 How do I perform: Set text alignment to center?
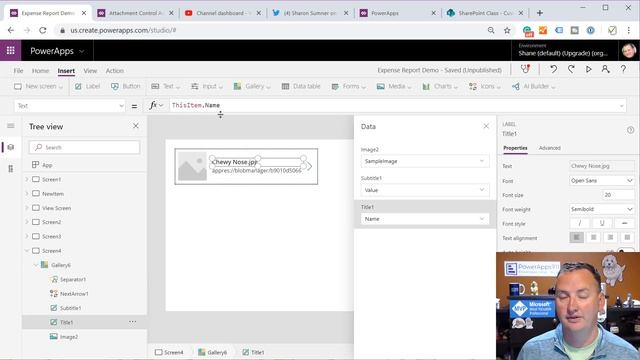(594, 237)
